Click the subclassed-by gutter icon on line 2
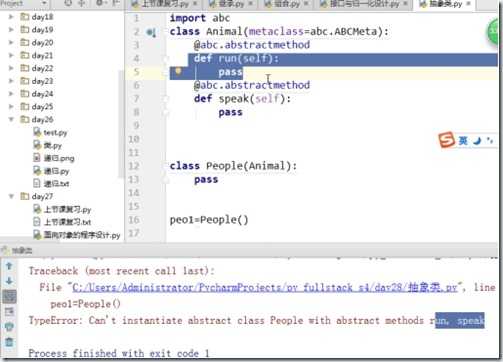503x362 pixels. [151, 32]
